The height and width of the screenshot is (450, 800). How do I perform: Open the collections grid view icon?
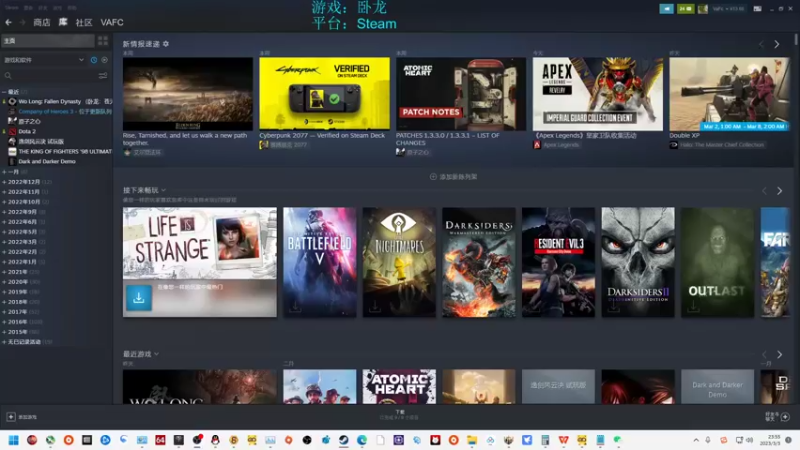(103, 40)
